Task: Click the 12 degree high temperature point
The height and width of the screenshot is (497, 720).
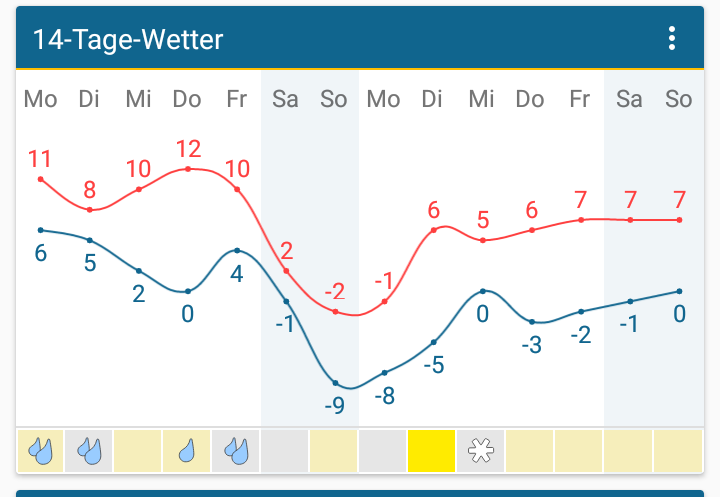Action: pyautogui.click(x=188, y=169)
